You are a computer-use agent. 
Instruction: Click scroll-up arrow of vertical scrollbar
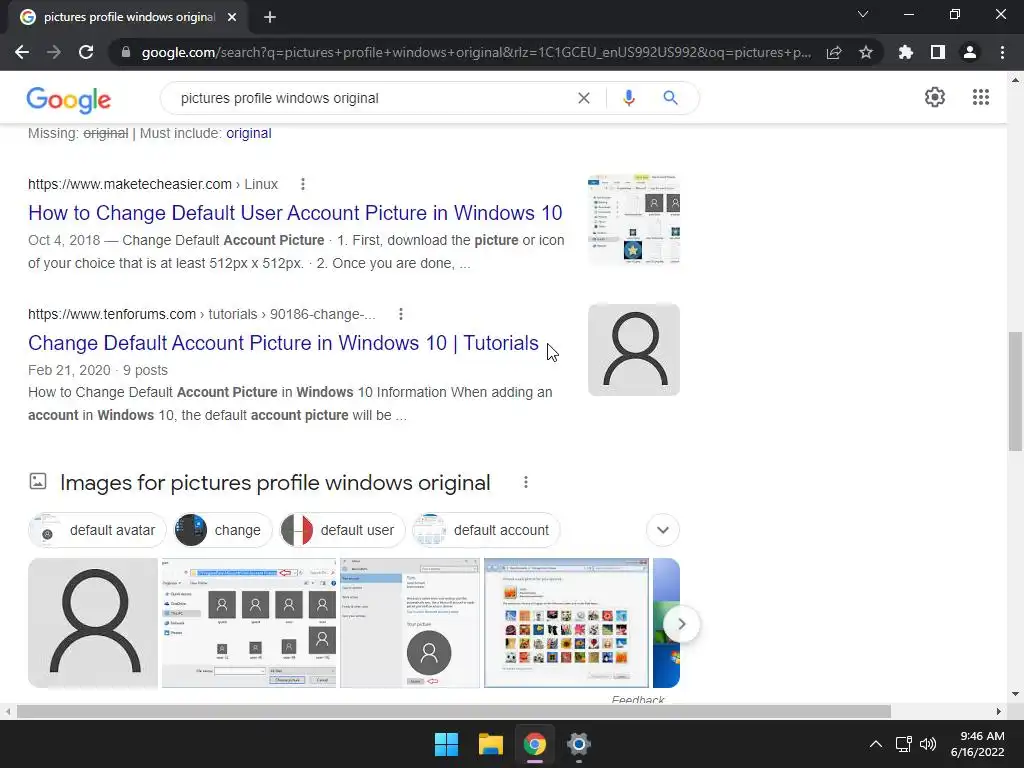pos(1015,80)
